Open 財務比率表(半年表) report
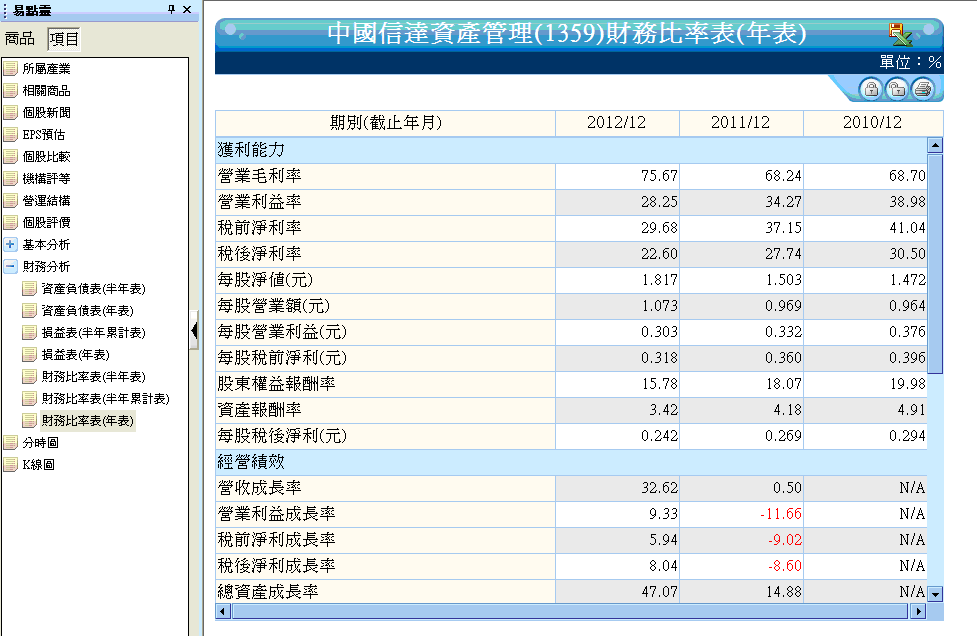Screen dimensions: 977x636 (93, 376)
